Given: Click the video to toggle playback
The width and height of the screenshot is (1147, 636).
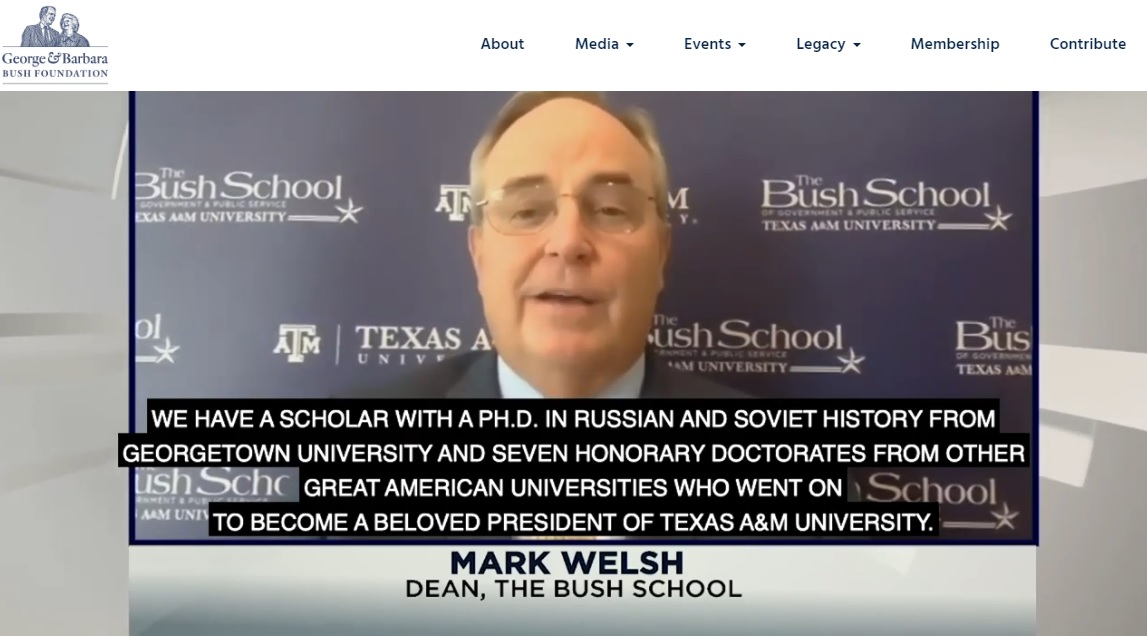Looking at the screenshot, I should point(583,317).
